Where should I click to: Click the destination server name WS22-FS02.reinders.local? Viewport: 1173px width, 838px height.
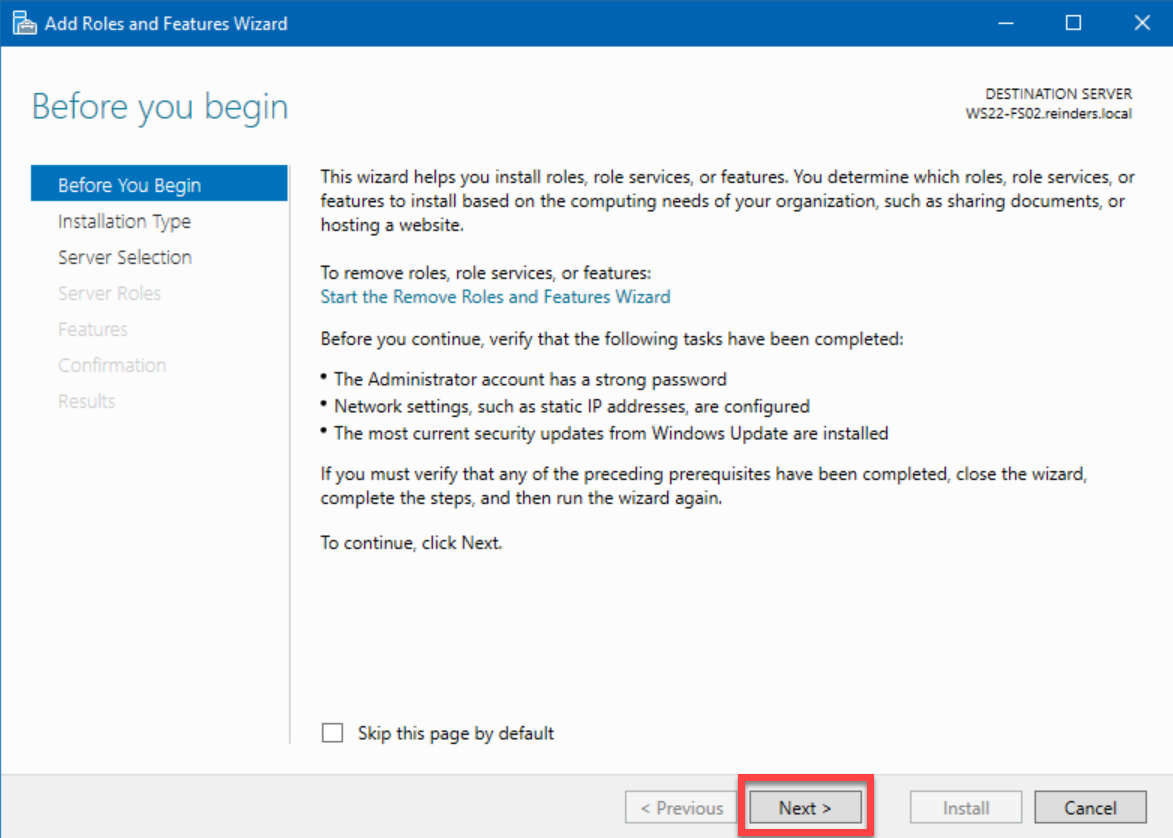1049,112
